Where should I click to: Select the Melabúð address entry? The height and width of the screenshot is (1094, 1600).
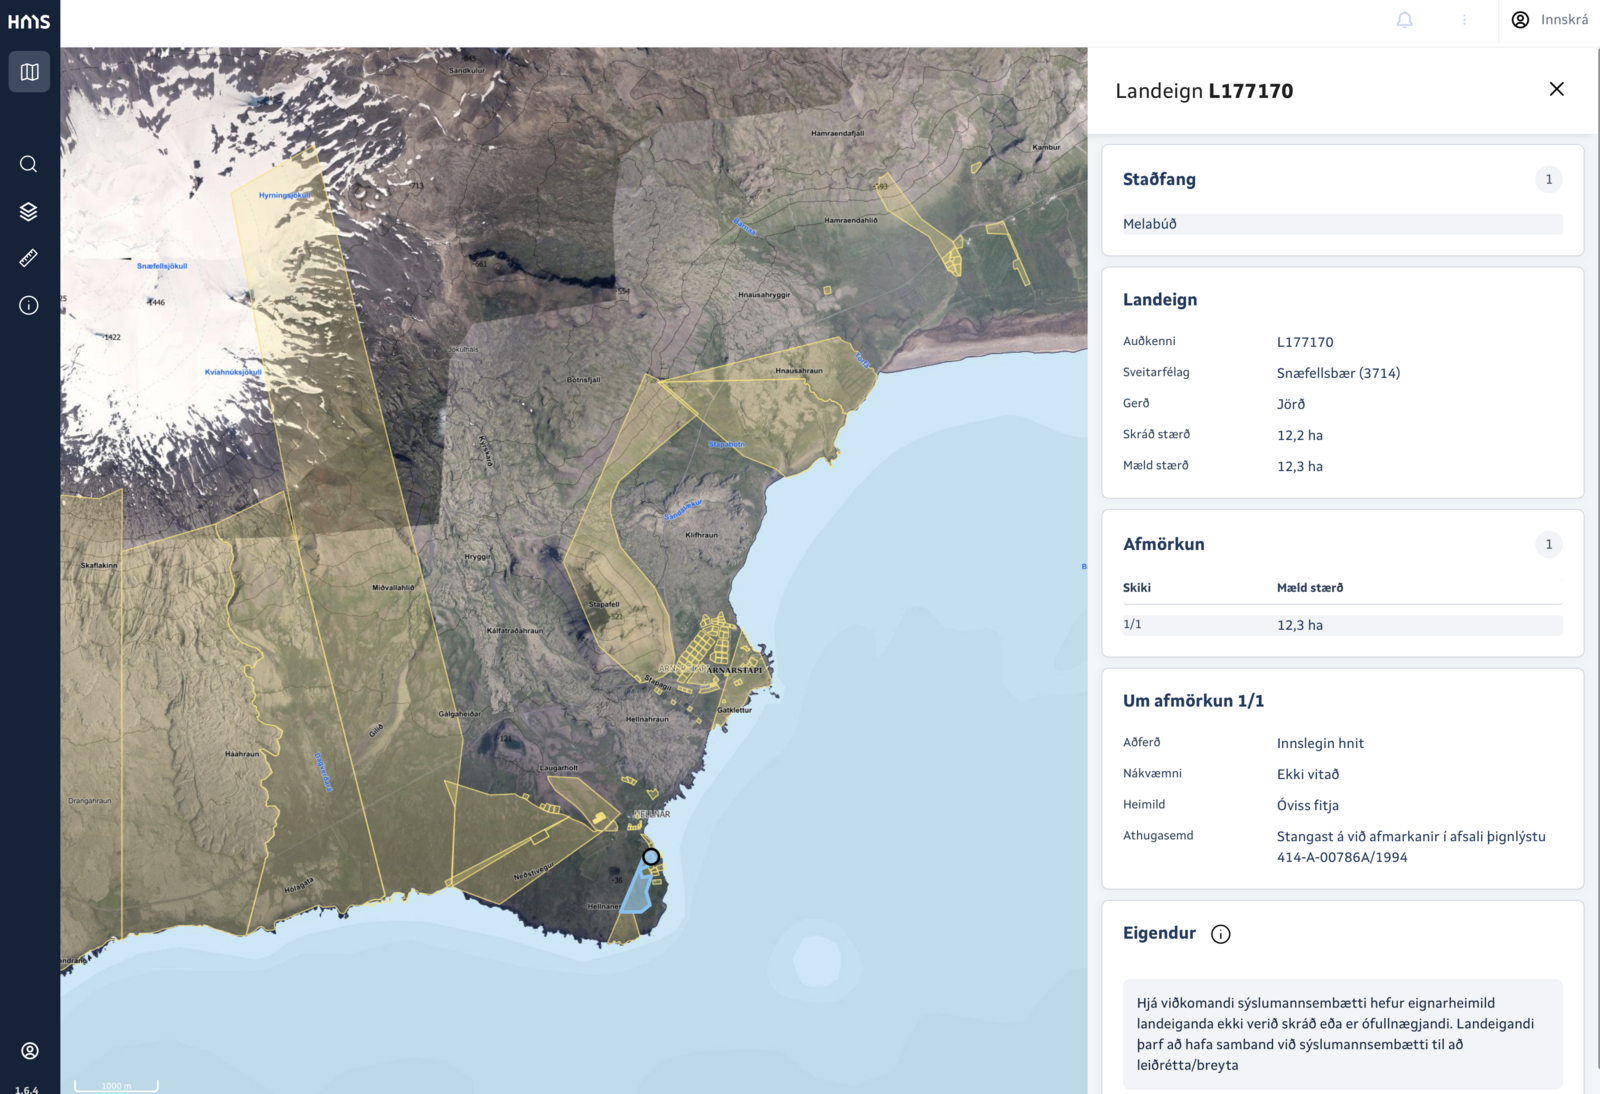click(1342, 224)
